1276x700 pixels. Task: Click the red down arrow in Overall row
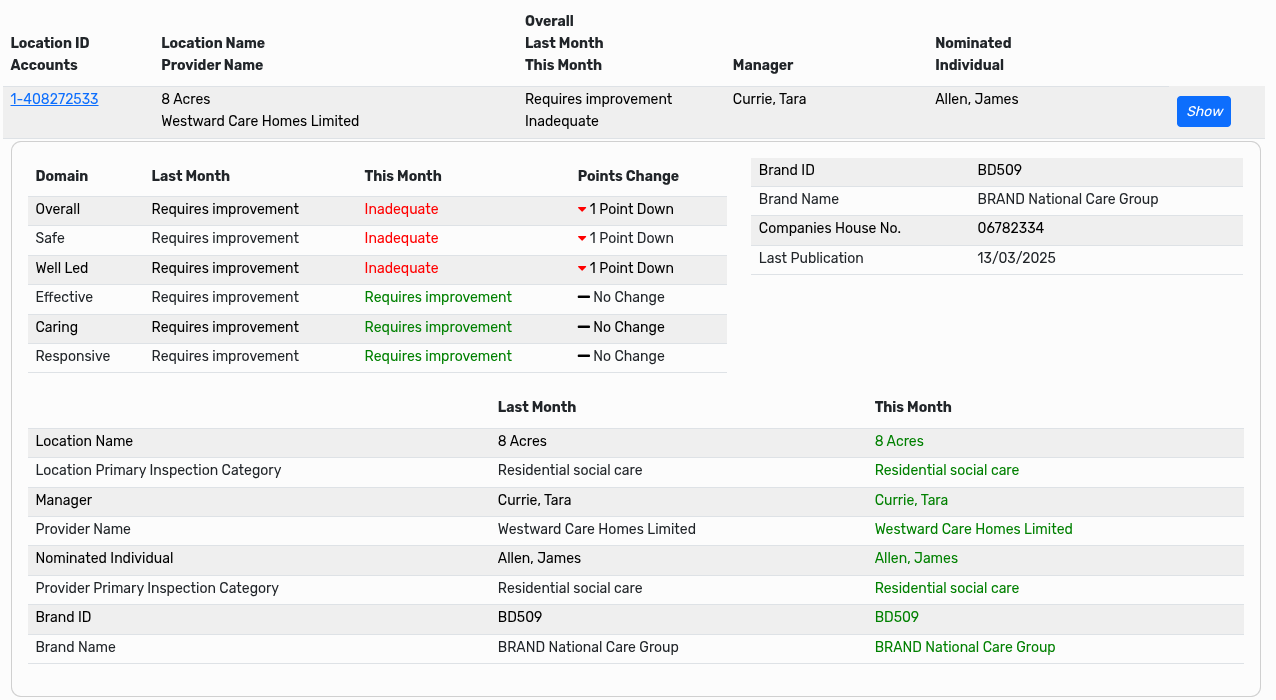coord(582,210)
